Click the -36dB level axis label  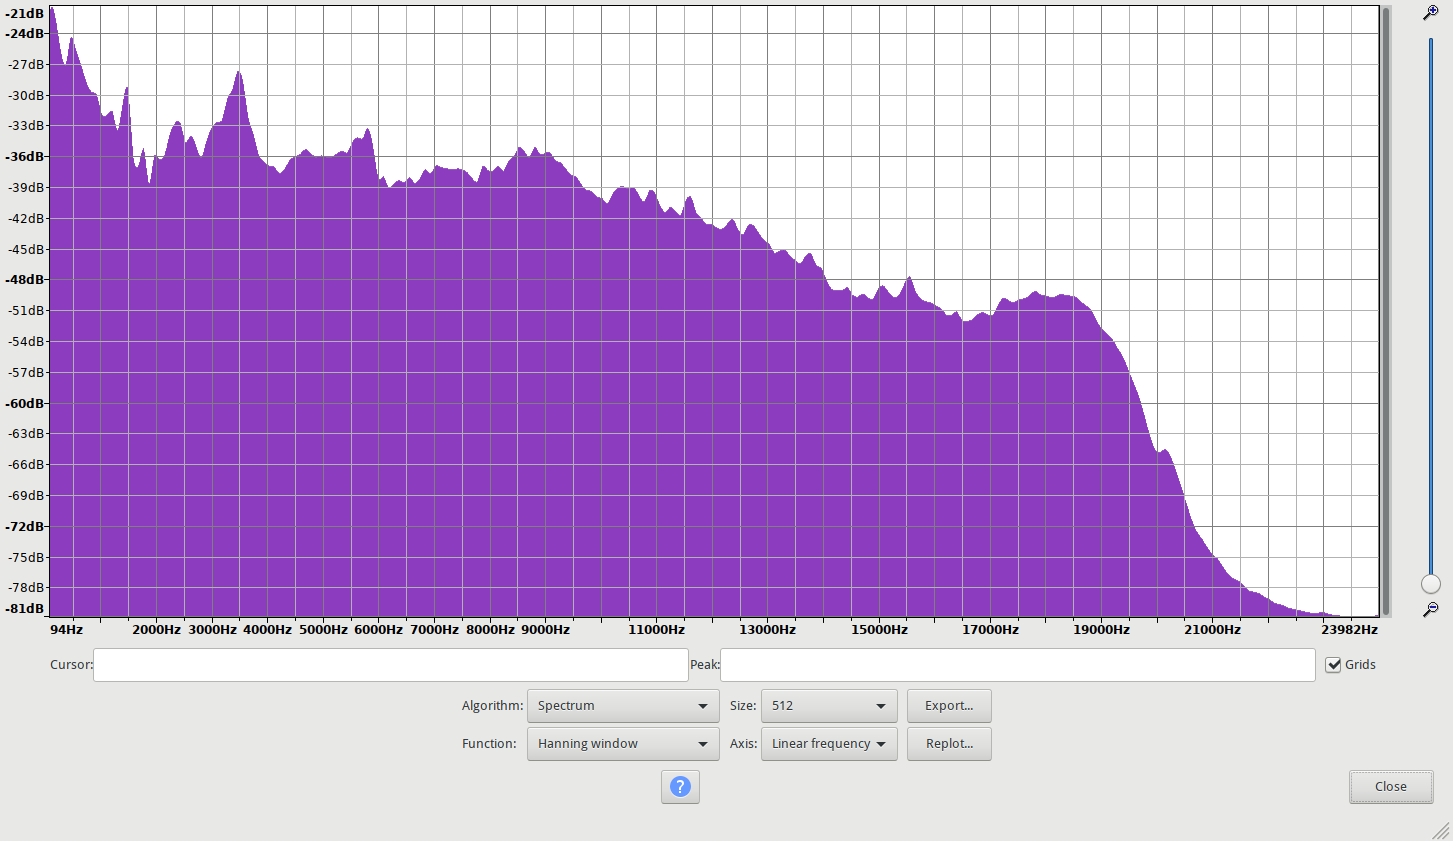point(25,157)
